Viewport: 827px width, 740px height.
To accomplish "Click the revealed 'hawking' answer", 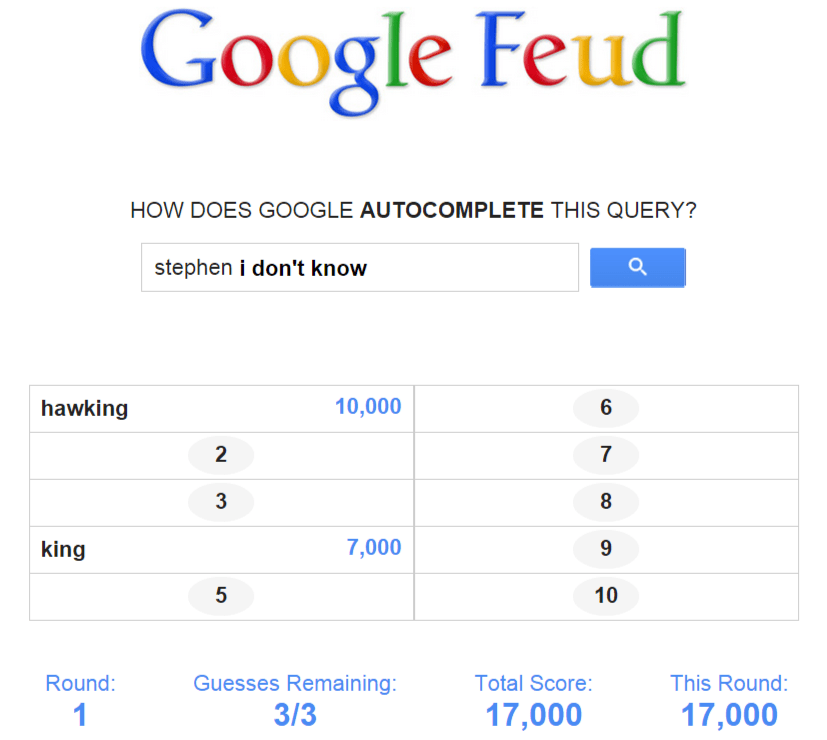I will (85, 408).
